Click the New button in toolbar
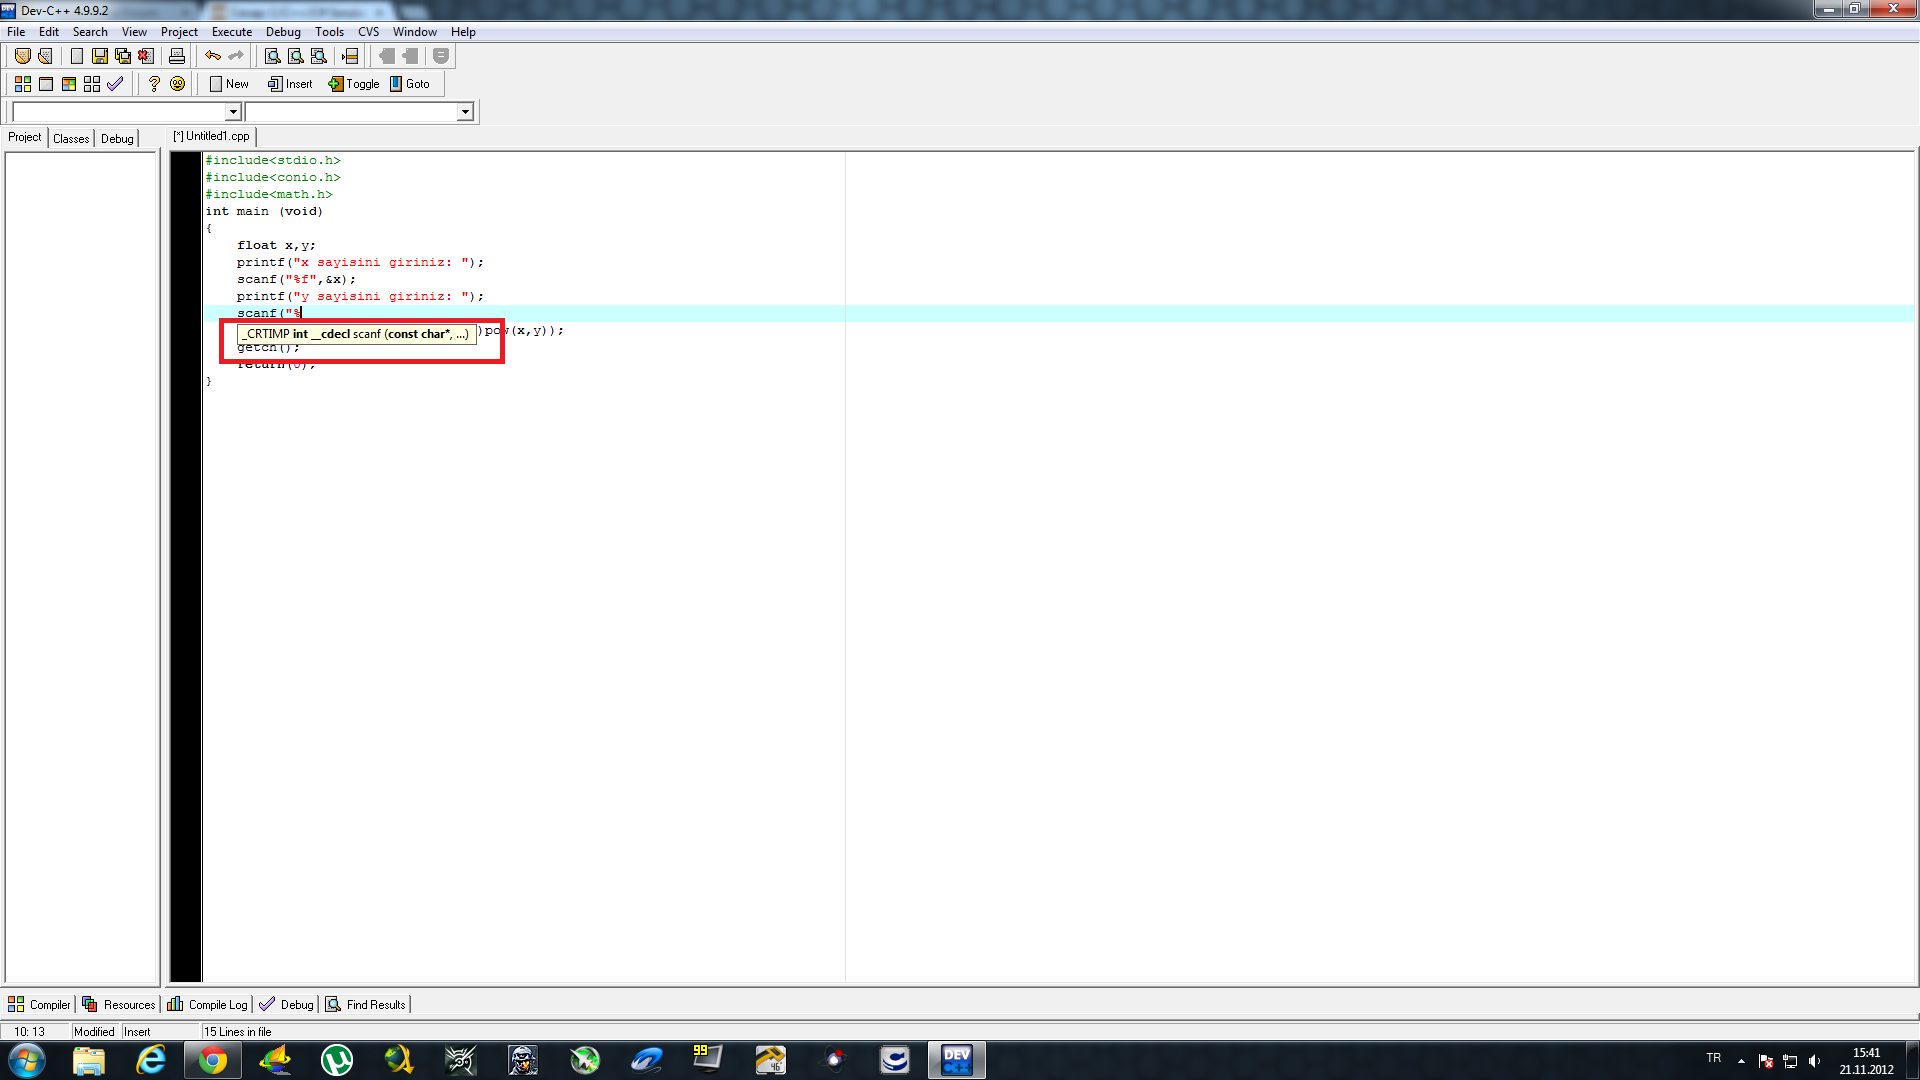 pos(229,84)
